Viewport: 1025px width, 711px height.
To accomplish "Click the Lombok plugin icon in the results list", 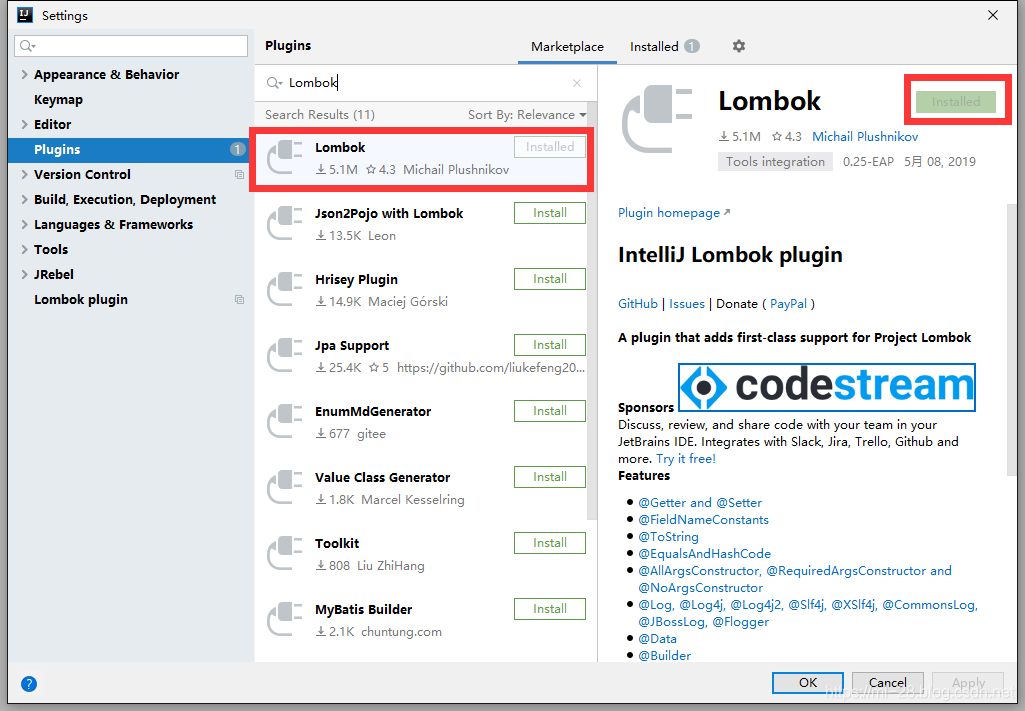I will pyautogui.click(x=285, y=157).
